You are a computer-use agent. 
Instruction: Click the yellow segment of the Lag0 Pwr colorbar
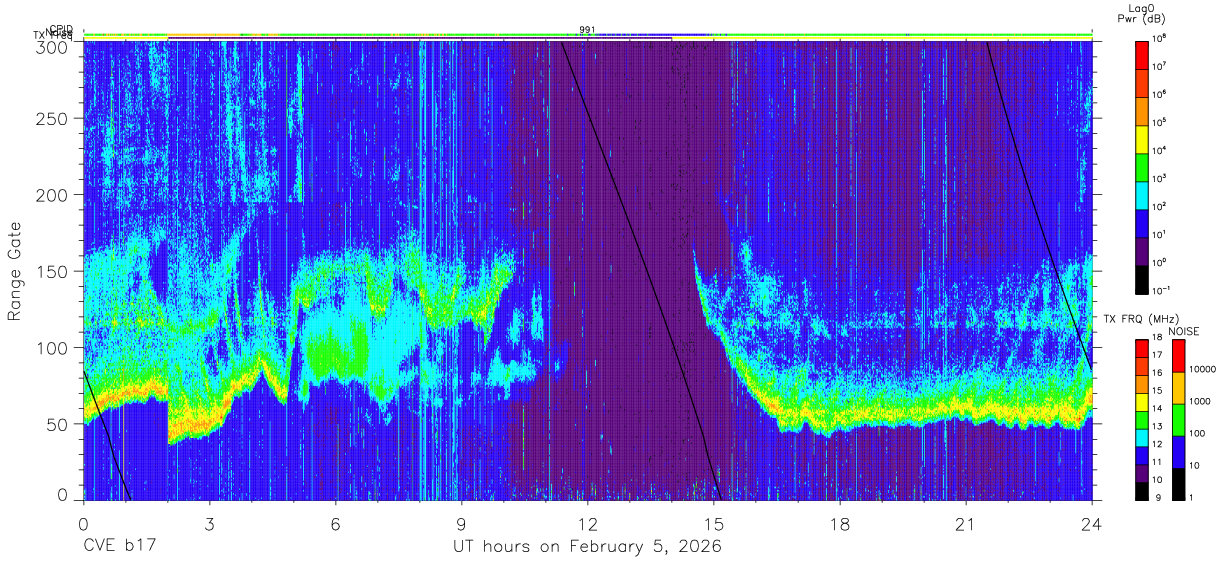click(1143, 138)
